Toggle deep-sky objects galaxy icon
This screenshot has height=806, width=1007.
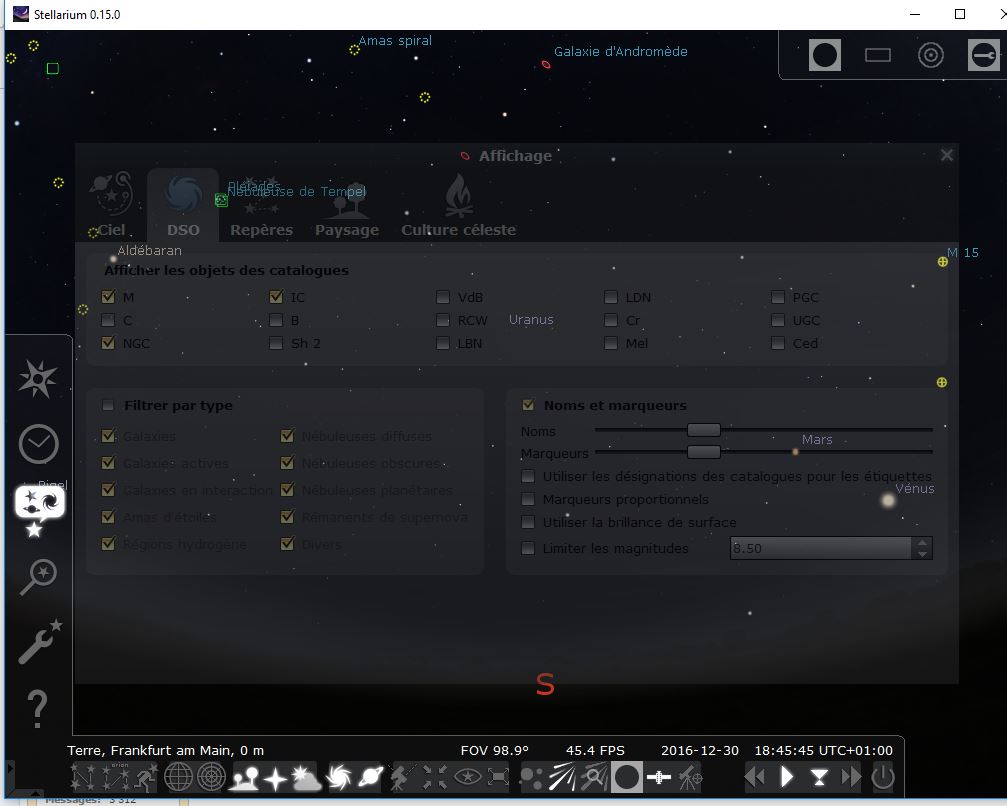(x=339, y=777)
